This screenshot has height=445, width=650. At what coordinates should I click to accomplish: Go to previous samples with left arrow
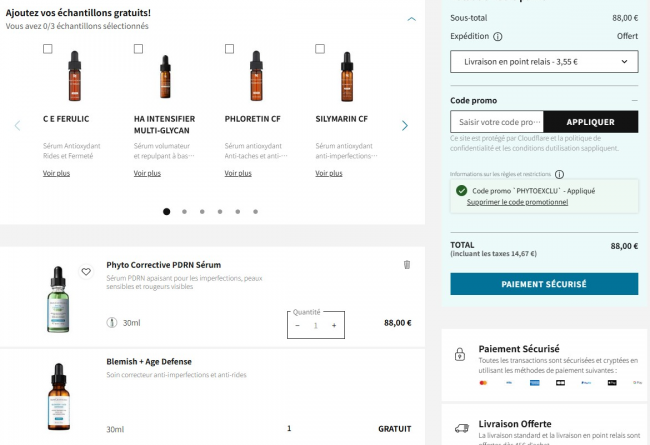click(17, 126)
